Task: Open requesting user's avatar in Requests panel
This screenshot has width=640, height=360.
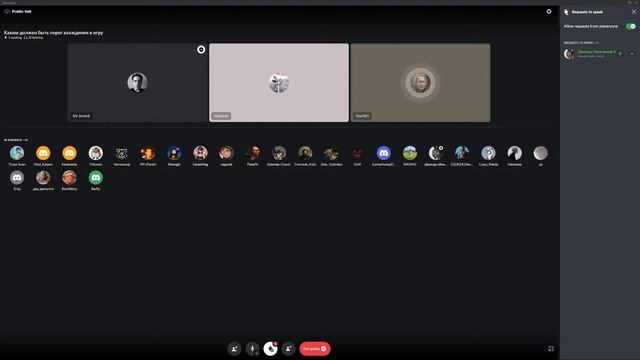Action: tap(569, 54)
